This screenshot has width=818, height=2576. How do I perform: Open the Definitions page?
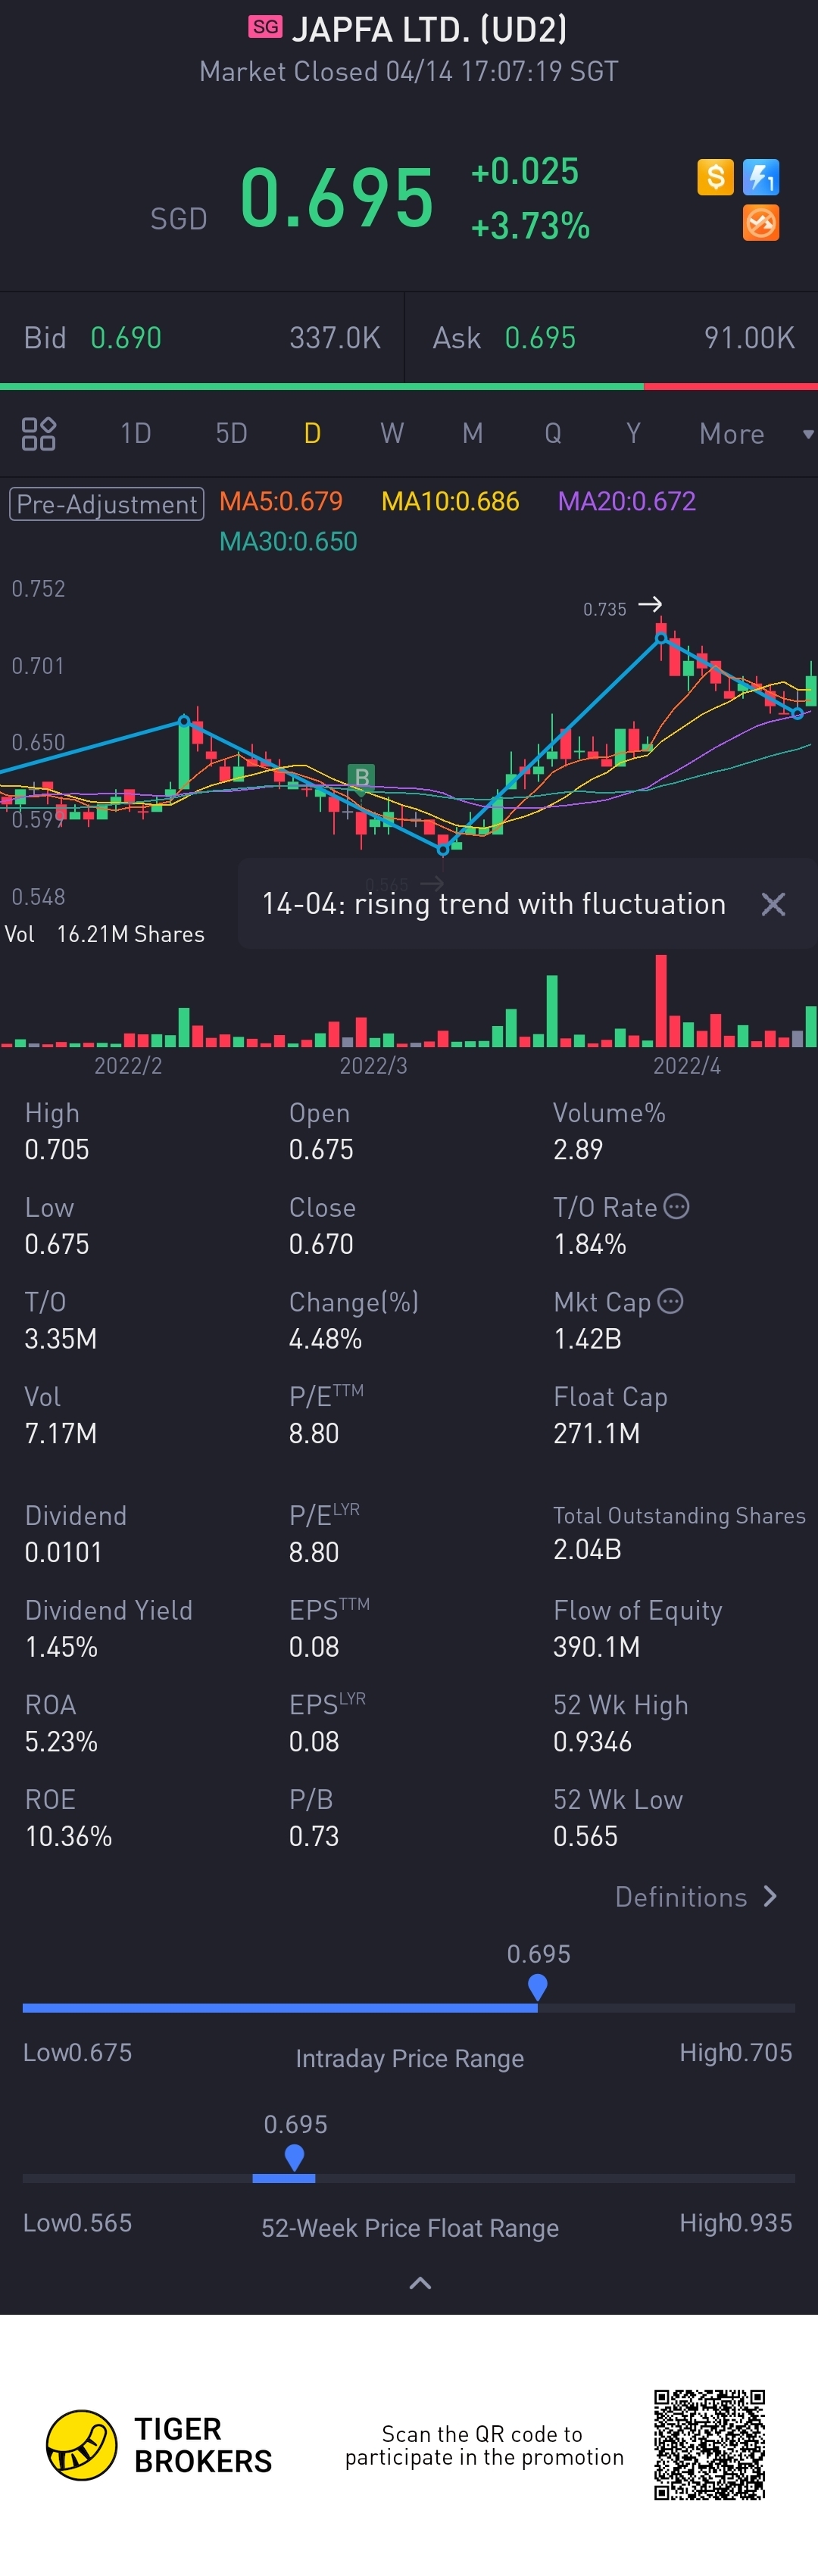(x=696, y=1897)
